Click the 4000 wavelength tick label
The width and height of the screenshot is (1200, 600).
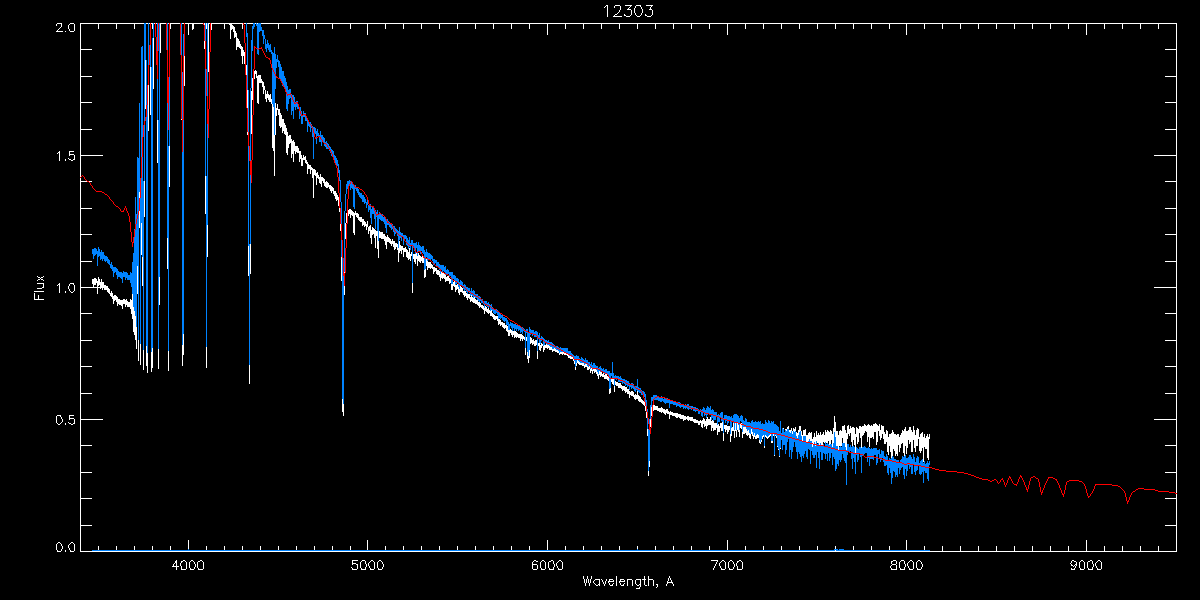click(x=187, y=566)
